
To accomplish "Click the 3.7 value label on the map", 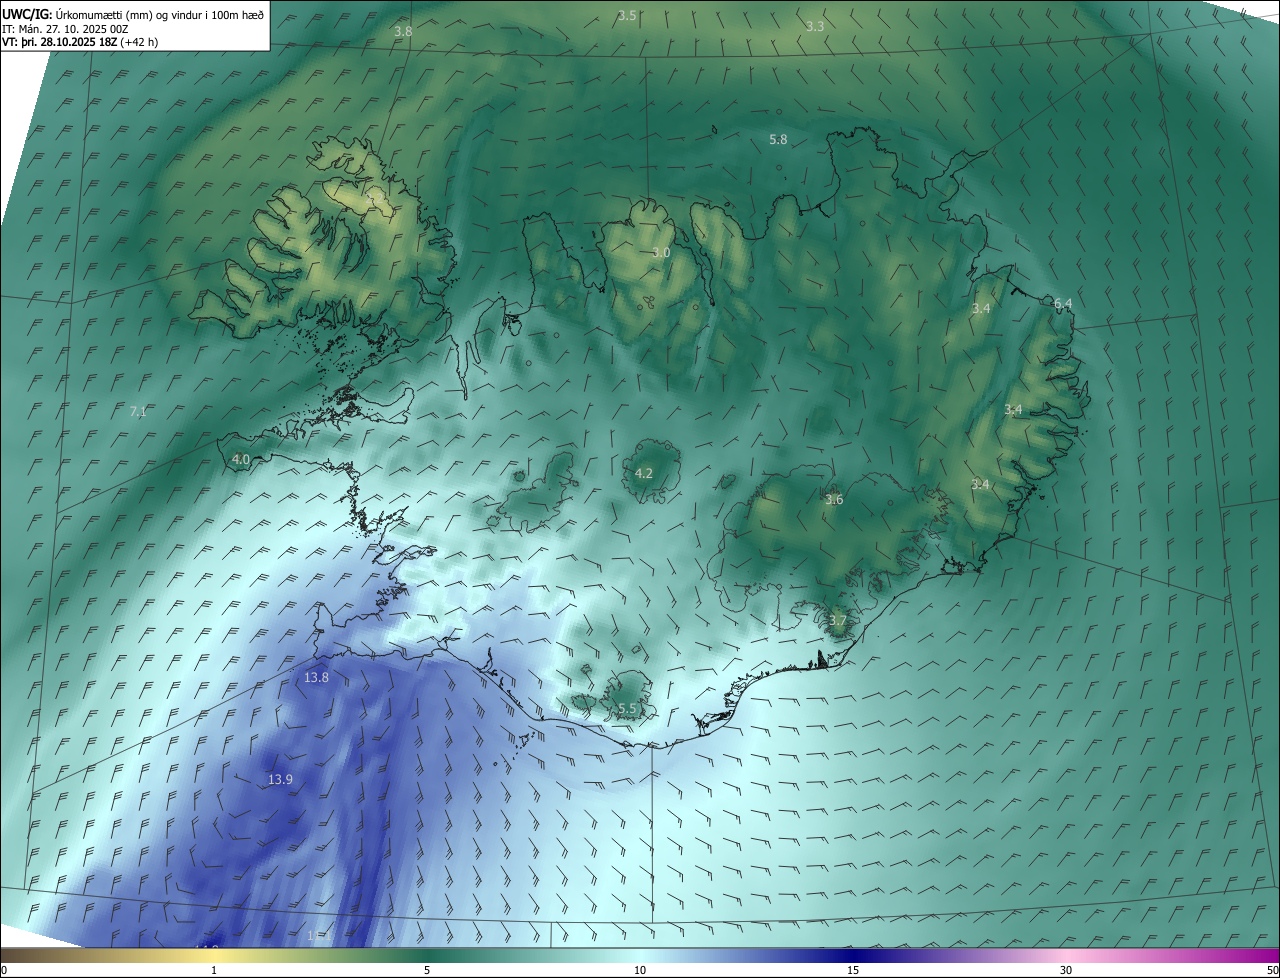I will click(838, 621).
